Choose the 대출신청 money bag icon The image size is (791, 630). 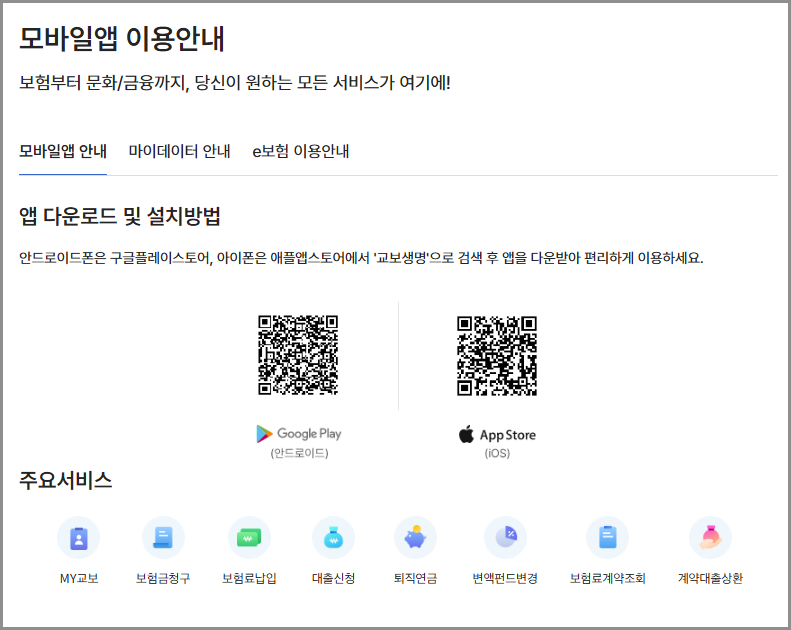click(333, 538)
